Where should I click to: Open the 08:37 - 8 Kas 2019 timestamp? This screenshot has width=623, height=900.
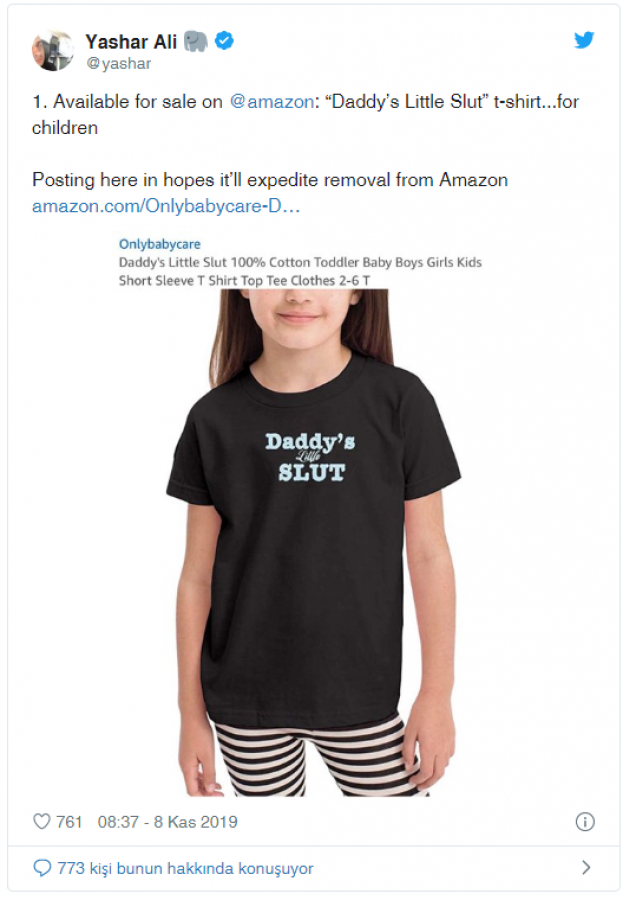(168, 822)
